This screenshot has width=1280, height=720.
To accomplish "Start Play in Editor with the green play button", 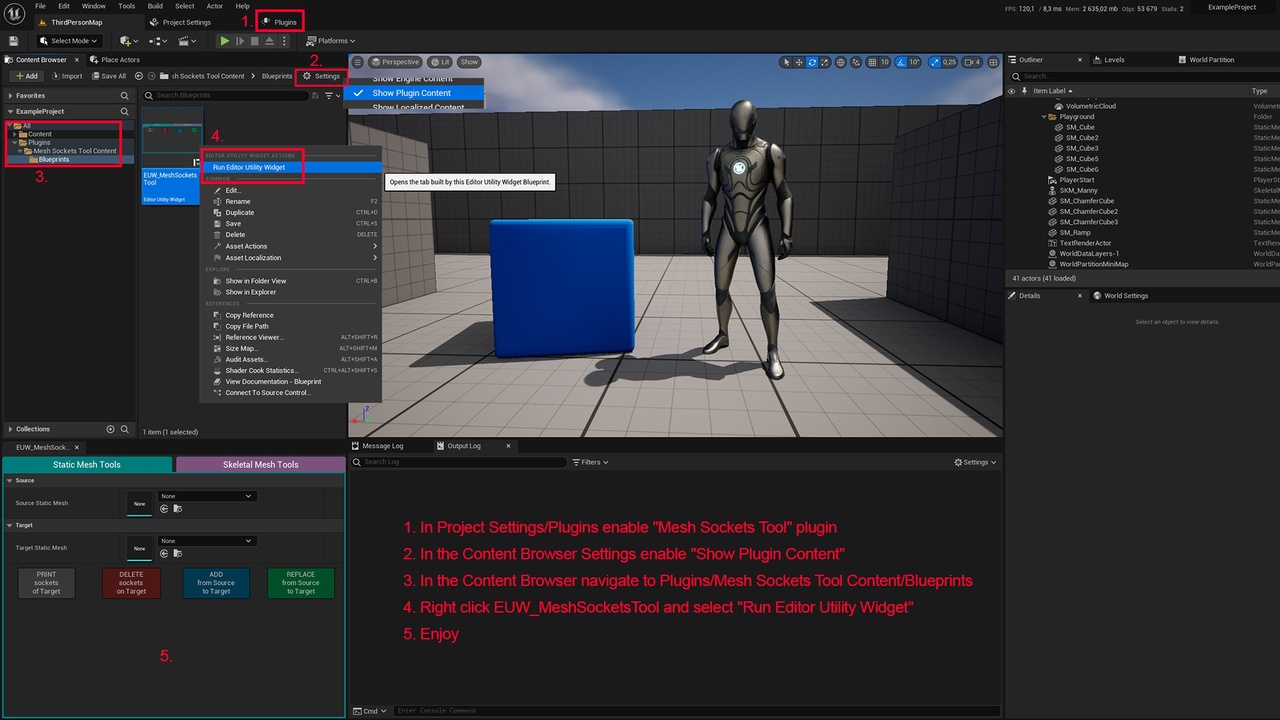I will [224, 41].
